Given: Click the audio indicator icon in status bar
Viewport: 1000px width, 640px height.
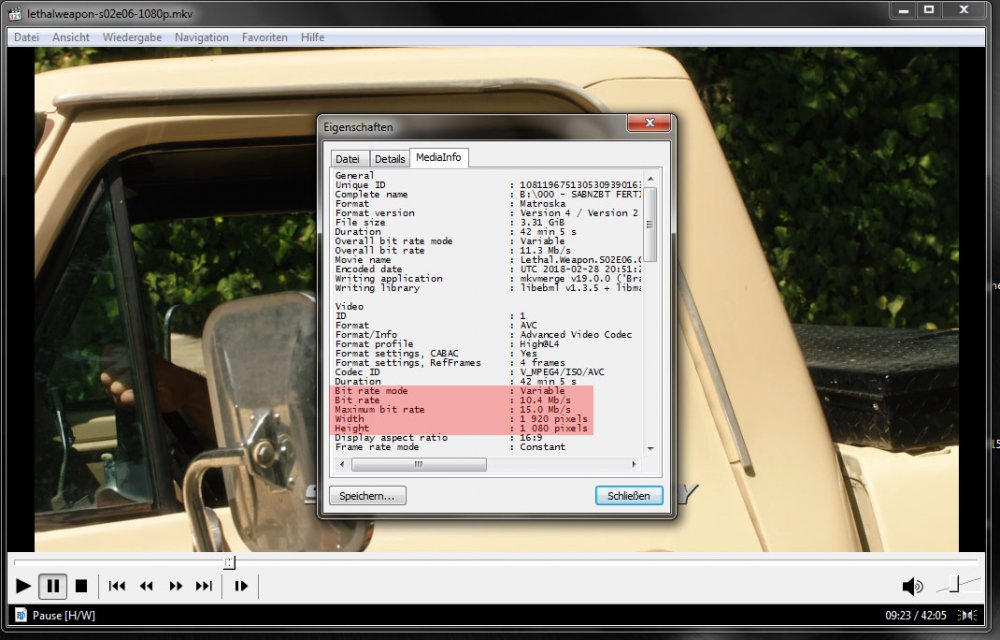Looking at the screenshot, I should click(969, 615).
